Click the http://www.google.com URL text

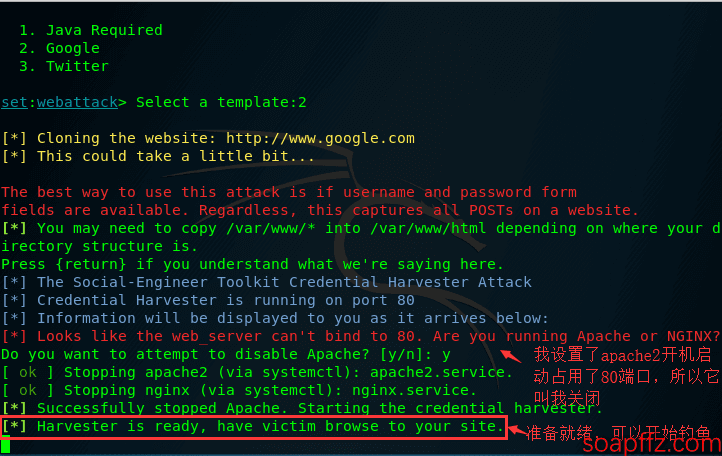320,138
